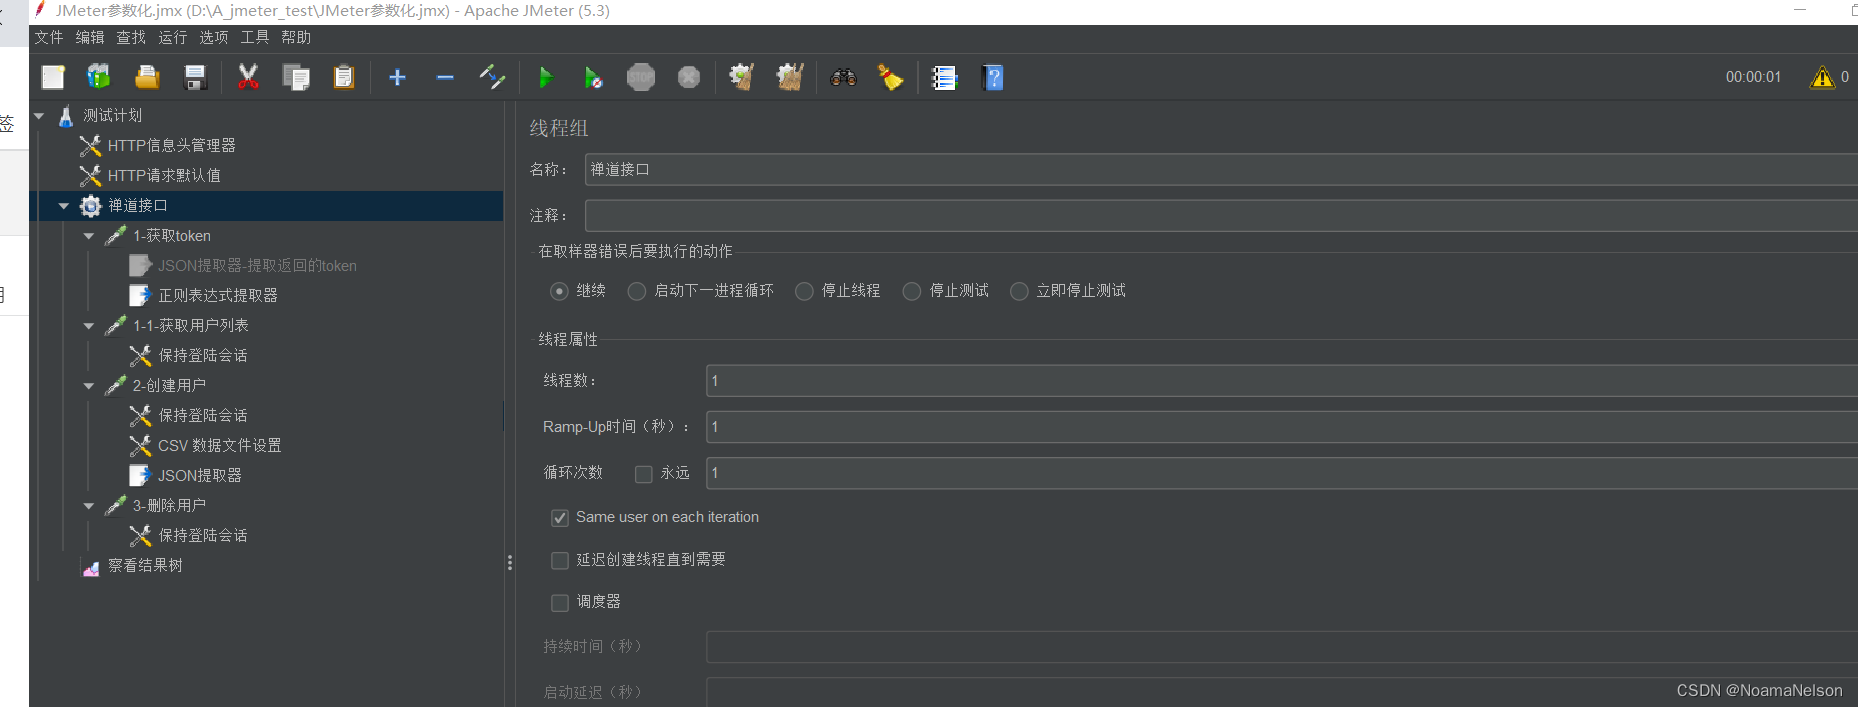
Task: Click the Reset search icon
Action: coord(890,77)
